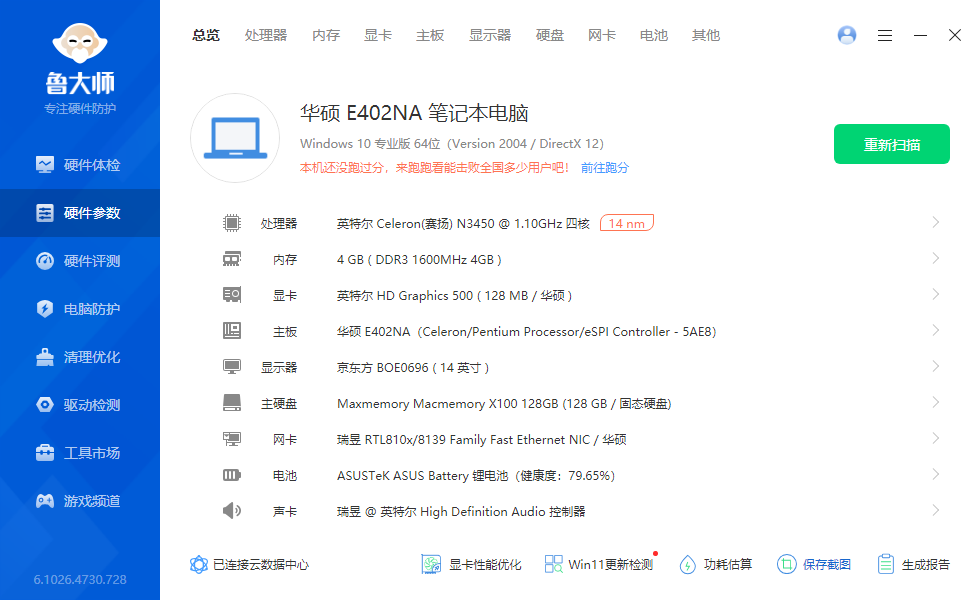Screen dimensions: 980x600
Task: Click 保存截图 to save screenshot
Action: (814, 565)
